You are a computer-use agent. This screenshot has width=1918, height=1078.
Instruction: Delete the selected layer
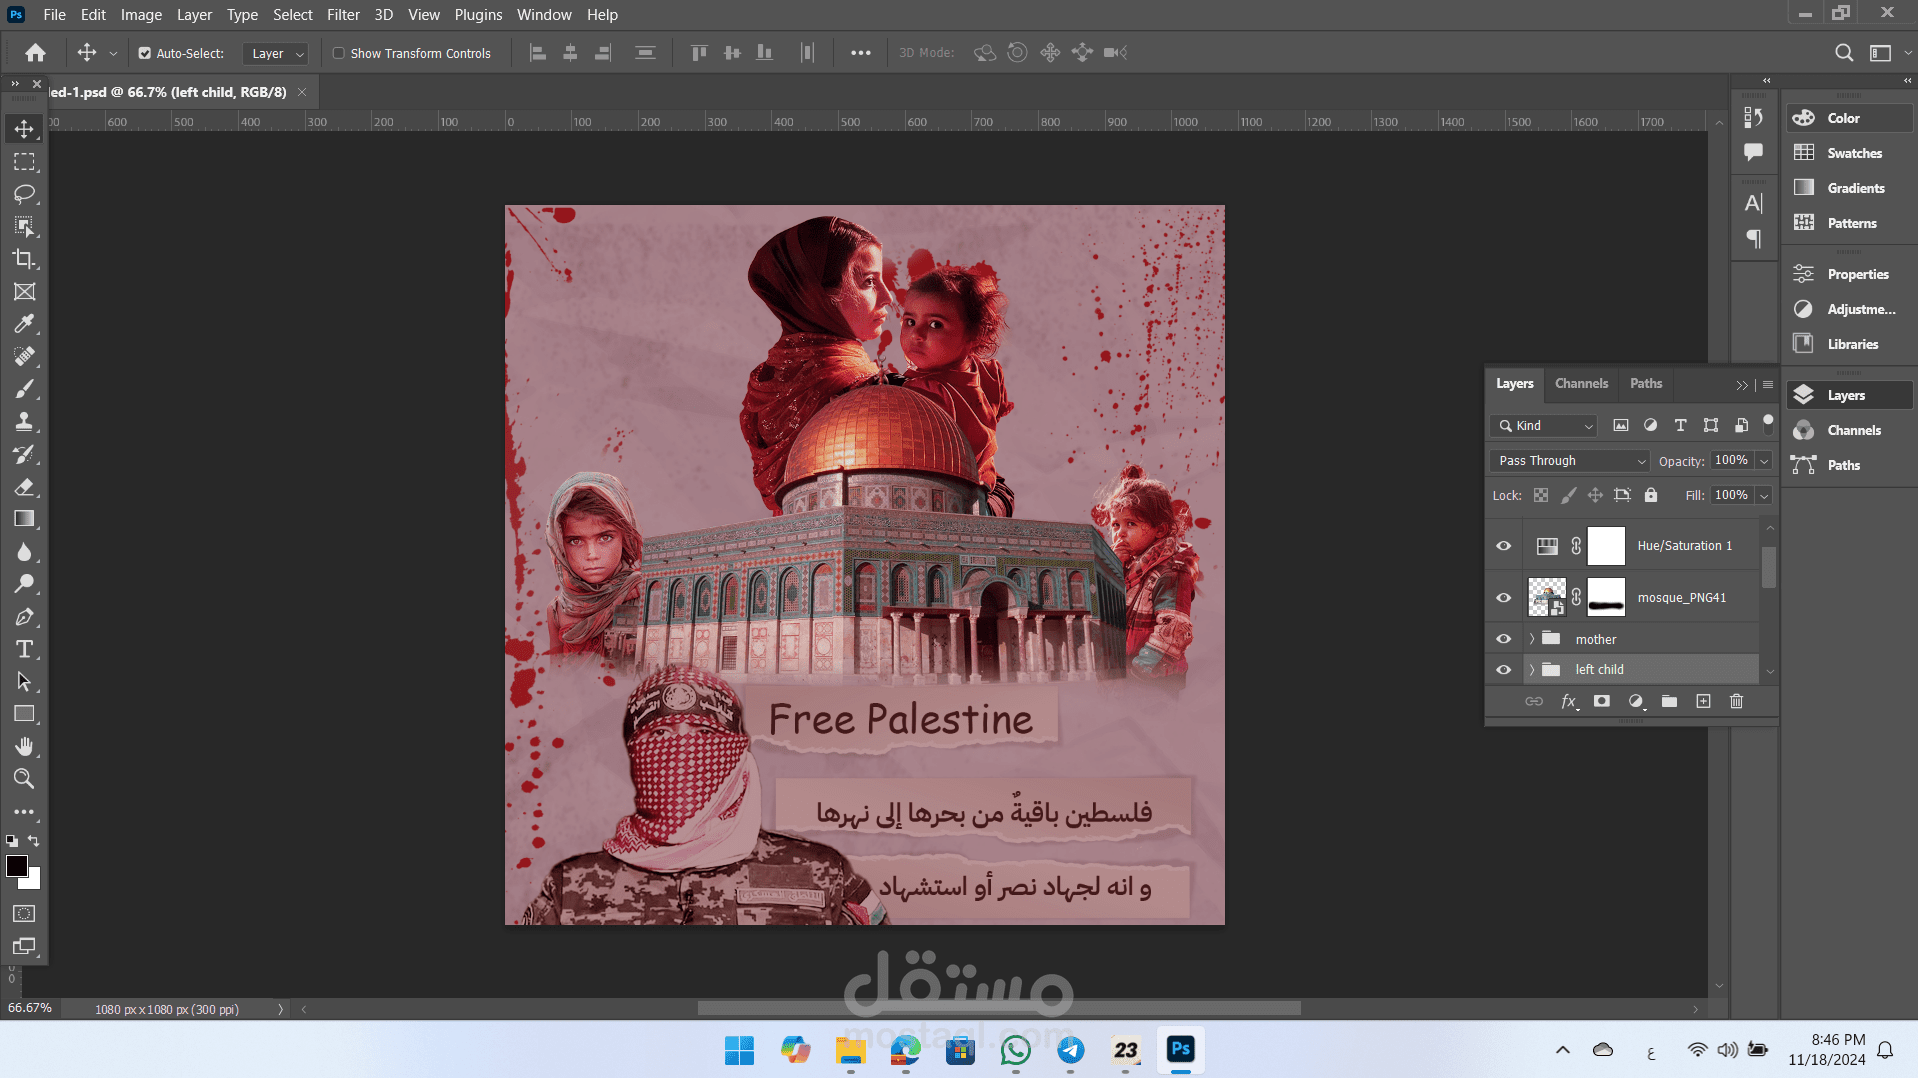pos(1736,701)
